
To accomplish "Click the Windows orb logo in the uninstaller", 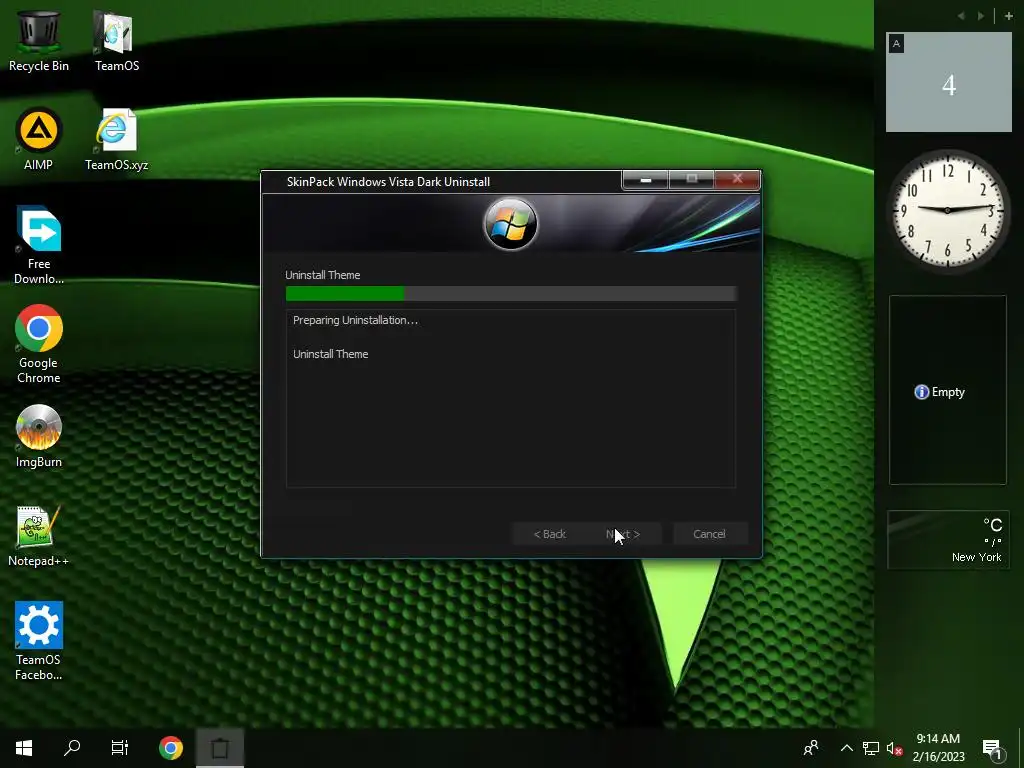I will tap(511, 224).
